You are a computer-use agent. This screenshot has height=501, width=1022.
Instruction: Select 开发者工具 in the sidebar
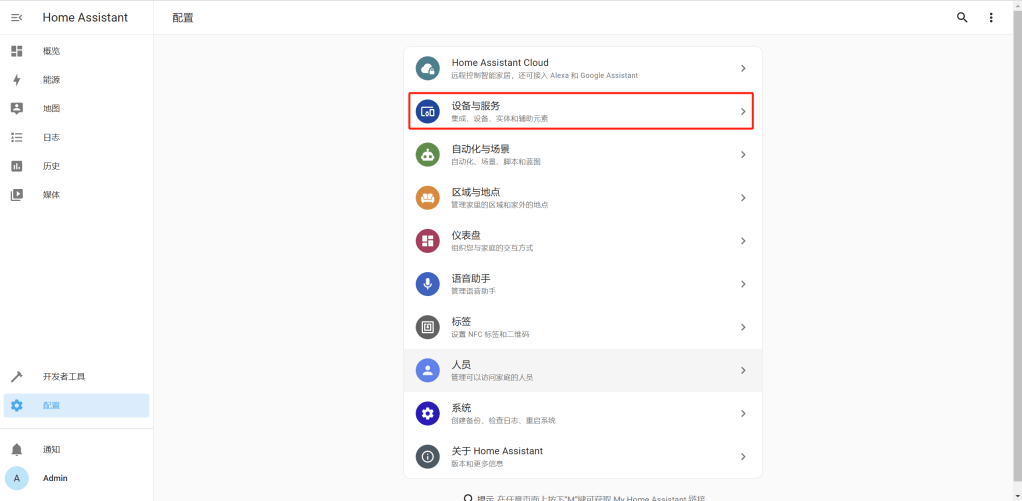pyautogui.click(x=64, y=377)
